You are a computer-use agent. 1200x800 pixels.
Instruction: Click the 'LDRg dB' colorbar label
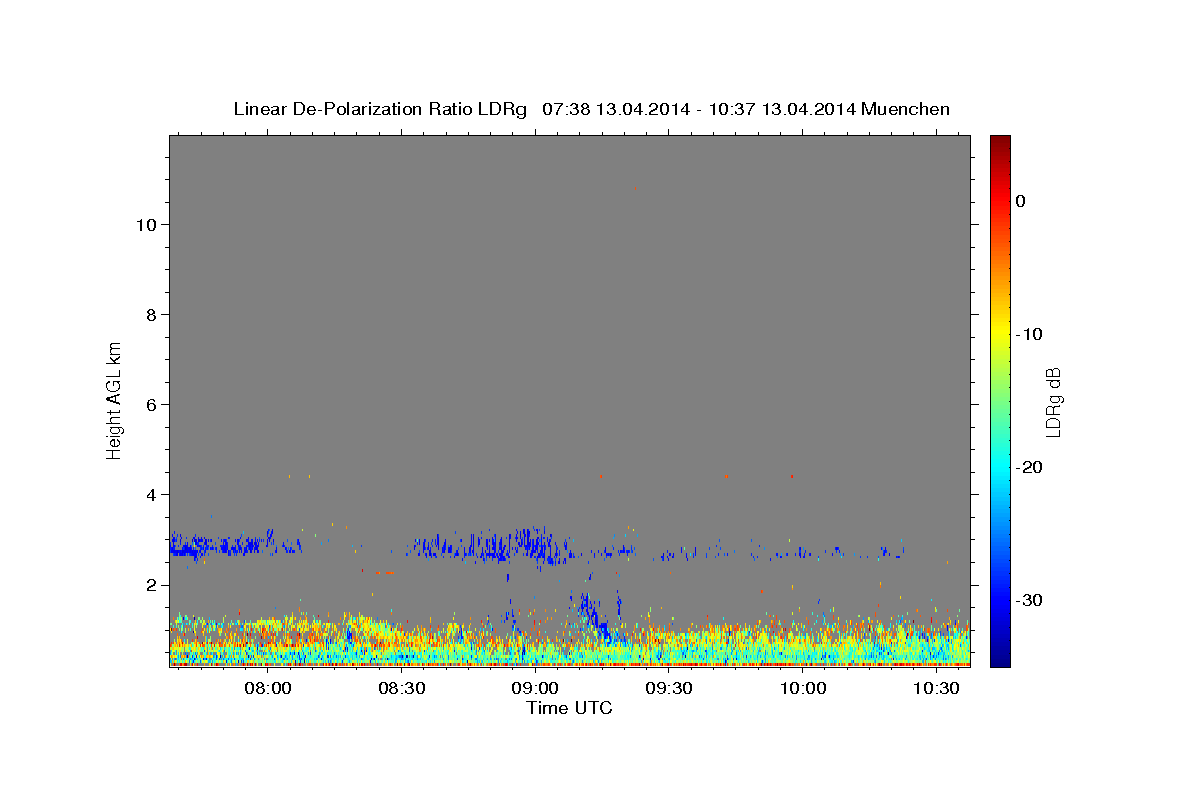[1053, 402]
